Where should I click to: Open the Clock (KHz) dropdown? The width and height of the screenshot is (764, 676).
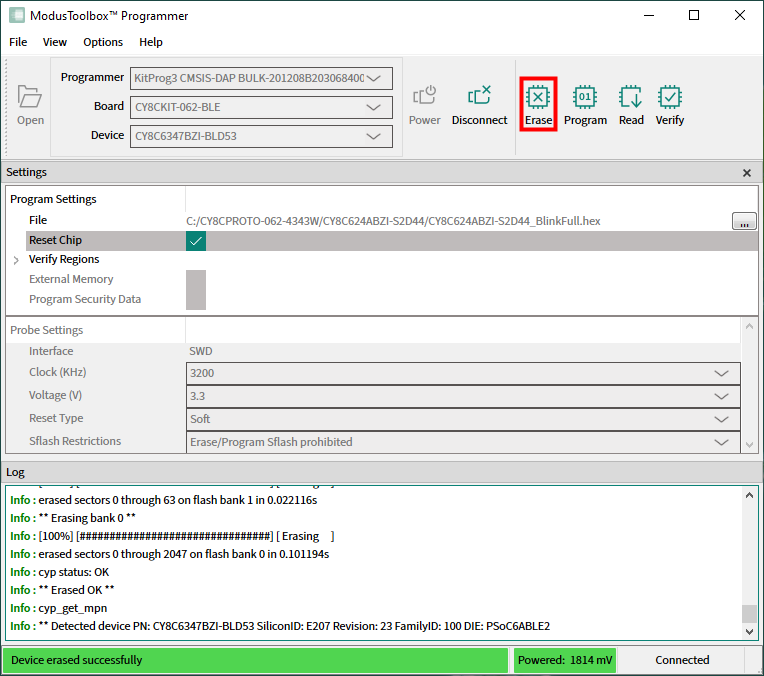(x=463, y=373)
